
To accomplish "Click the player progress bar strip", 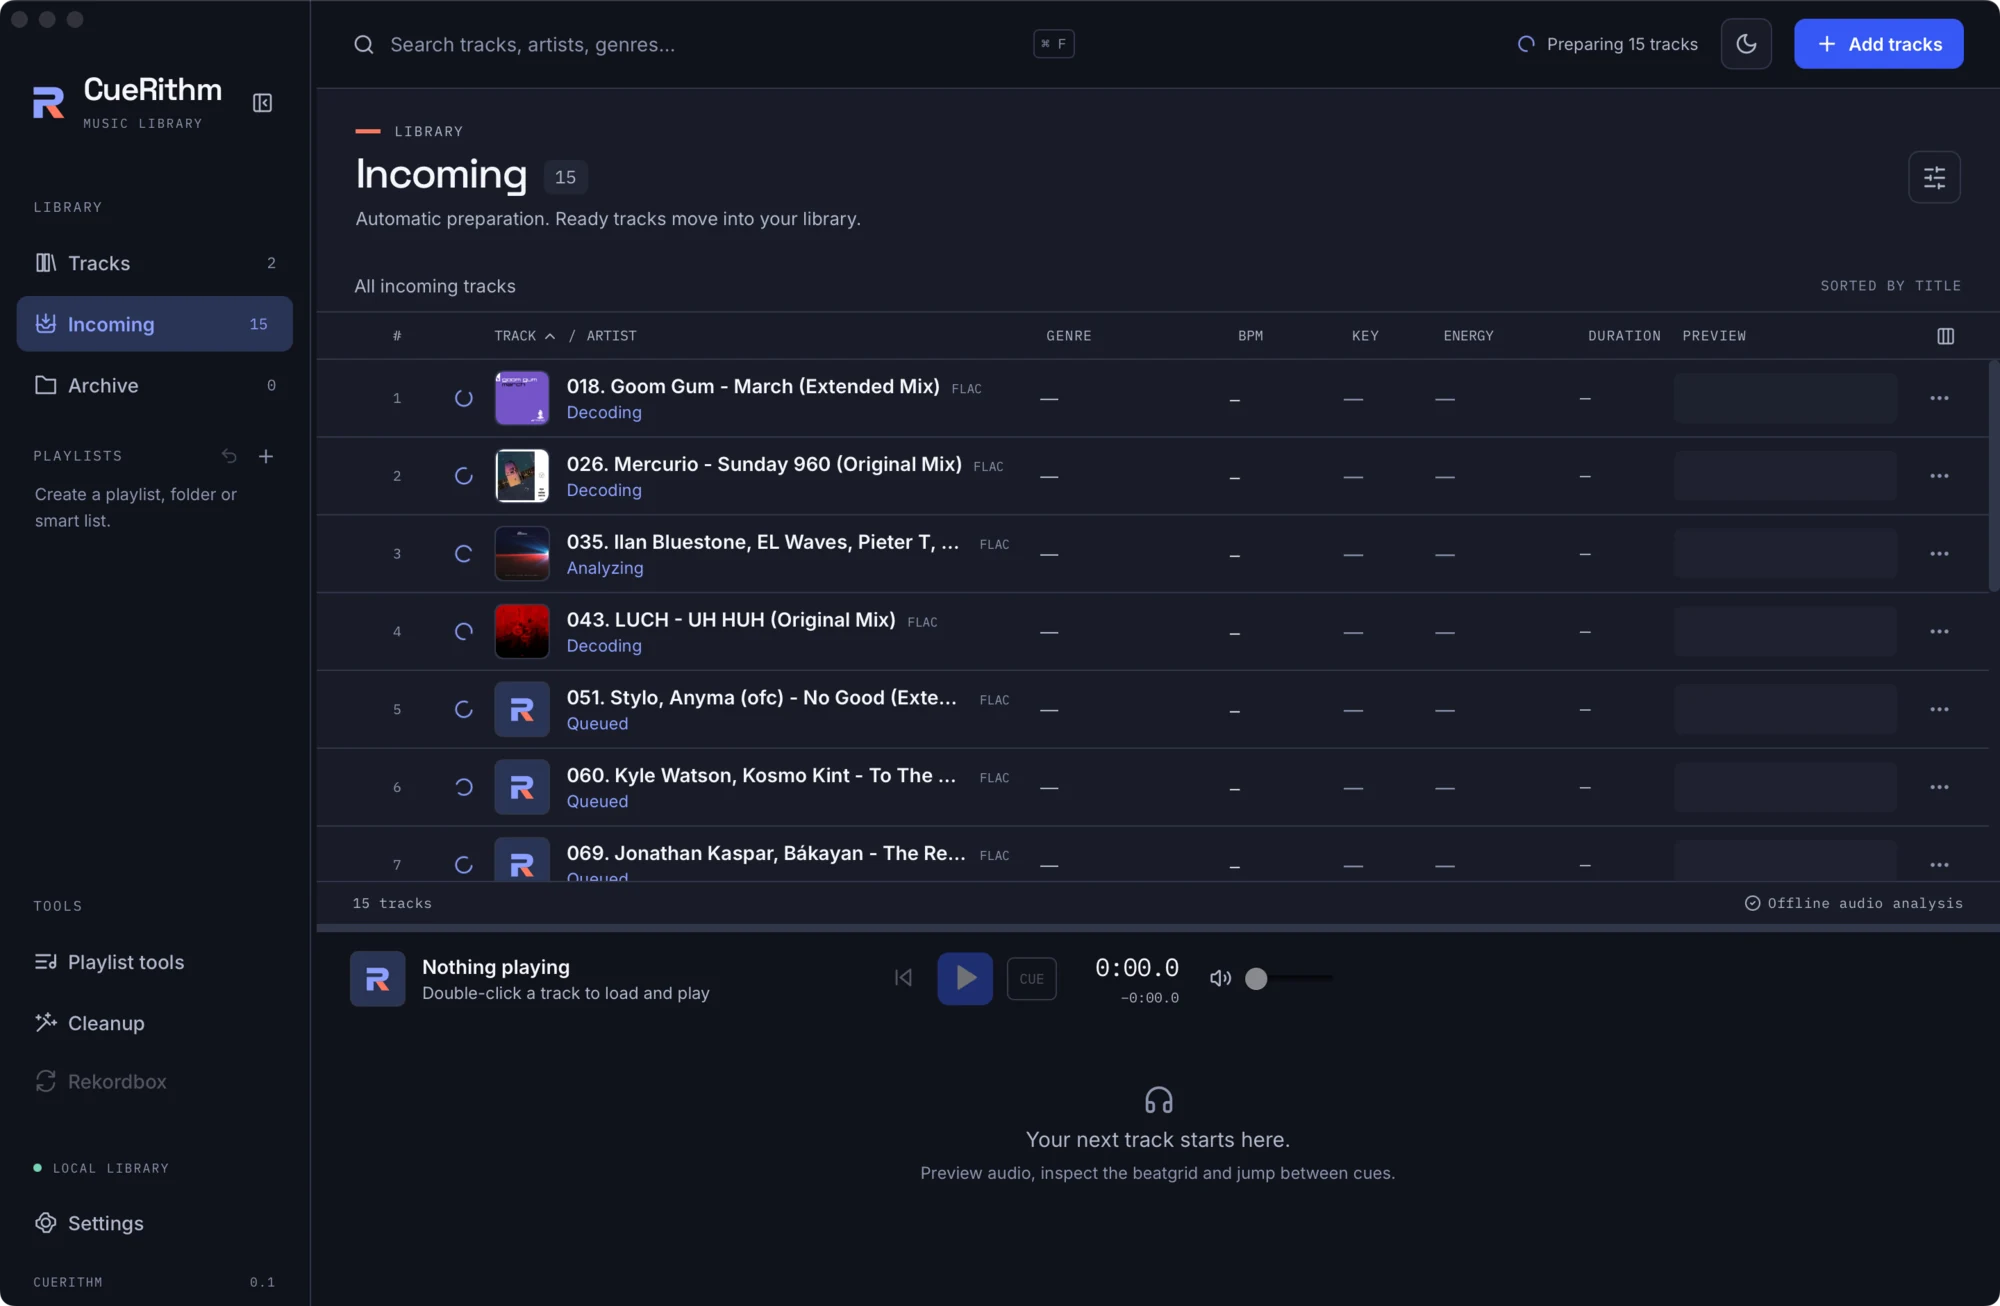I will click(x=1158, y=928).
